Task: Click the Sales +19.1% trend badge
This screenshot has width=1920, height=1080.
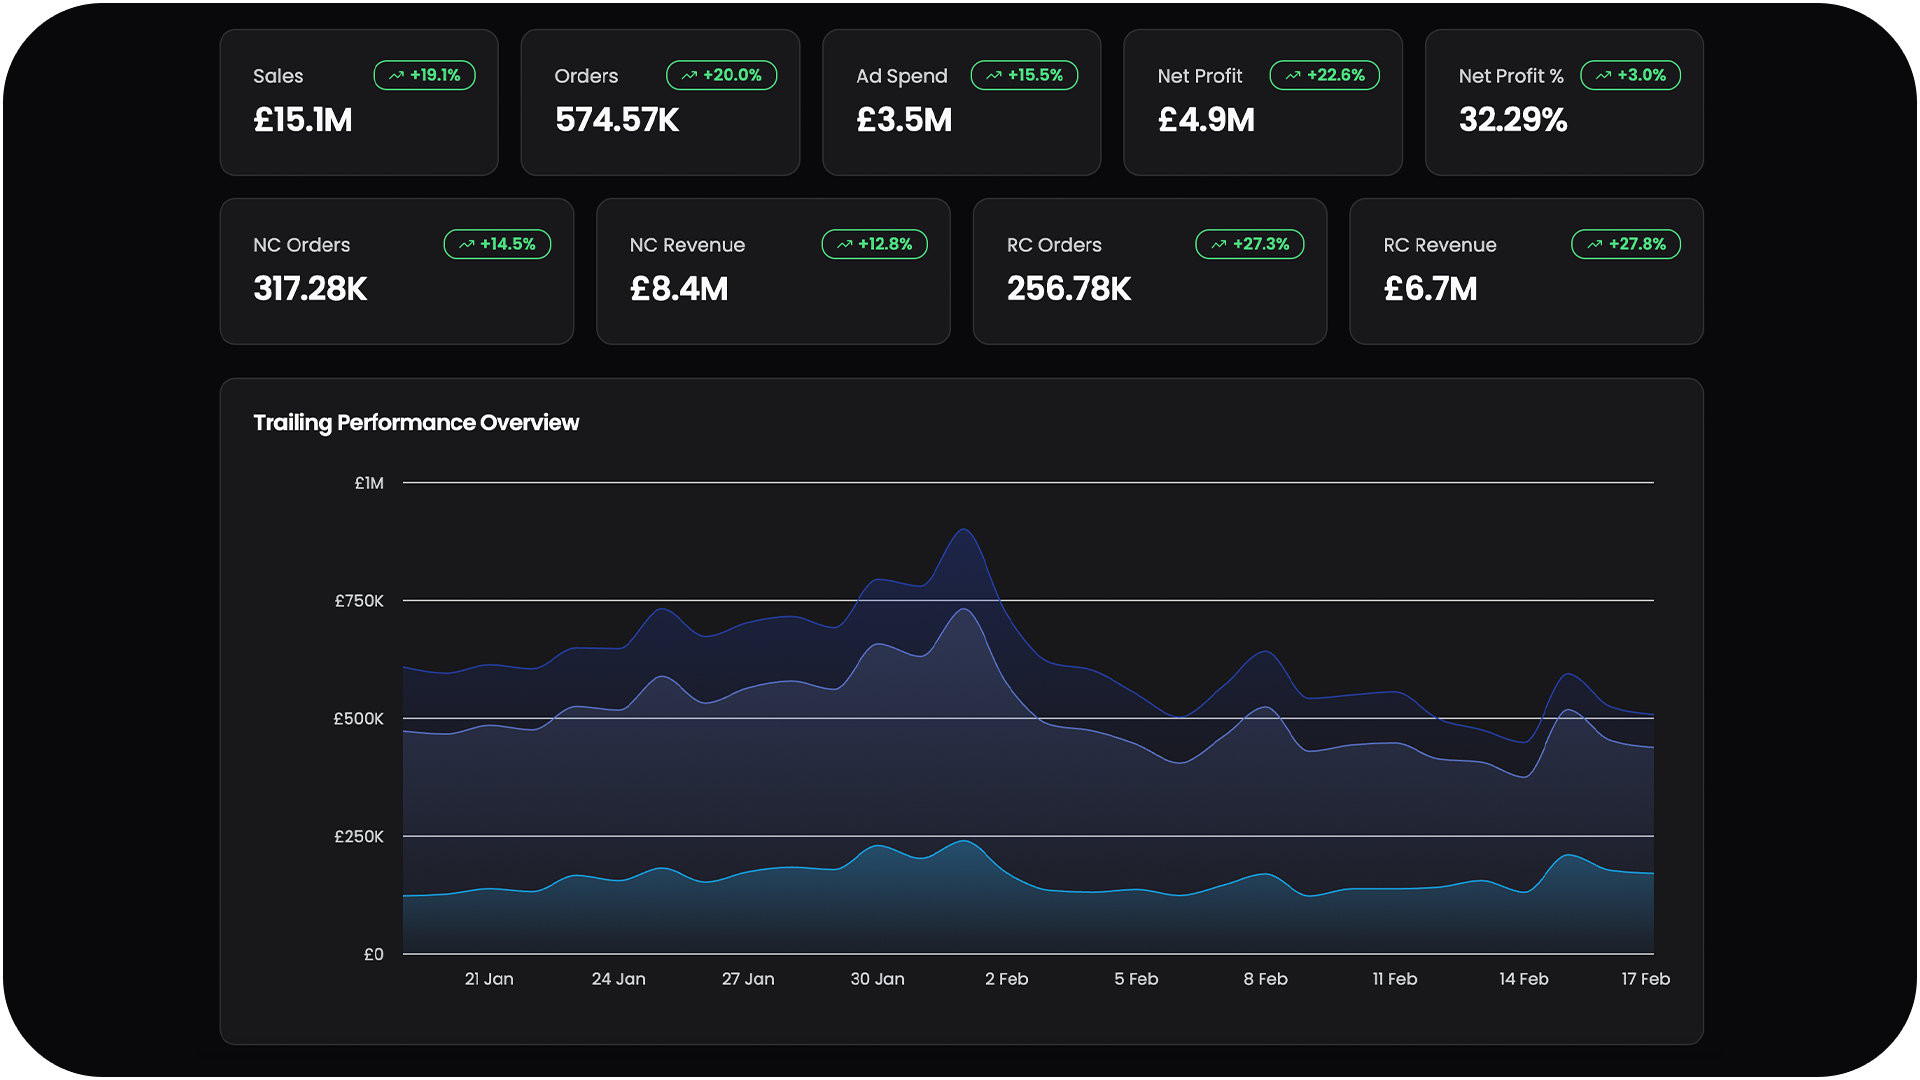Action: tap(424, 75)
